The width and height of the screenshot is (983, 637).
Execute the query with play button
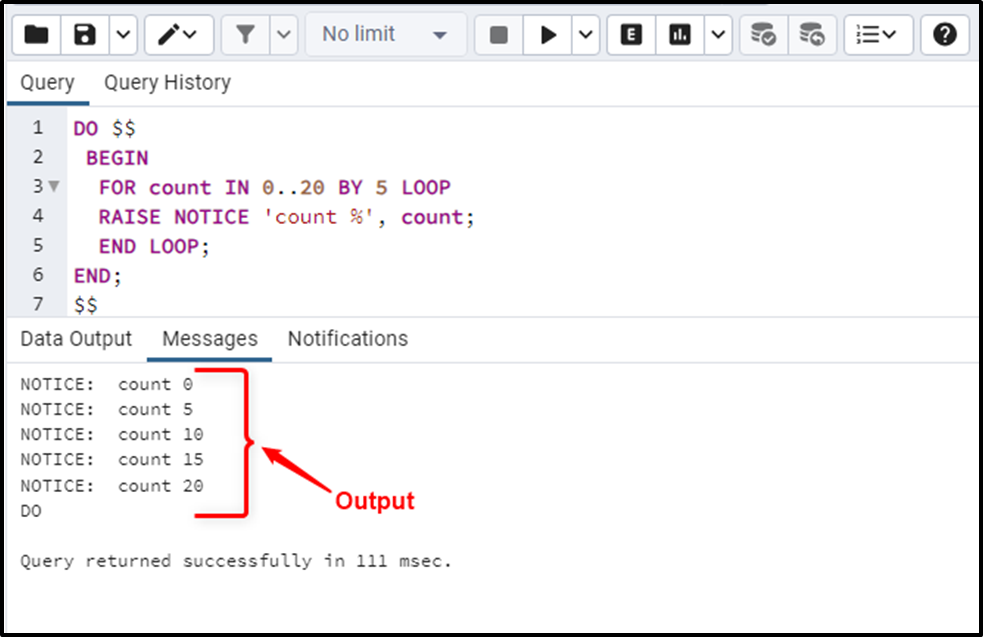pyautogui.click(x=547, y=35)
